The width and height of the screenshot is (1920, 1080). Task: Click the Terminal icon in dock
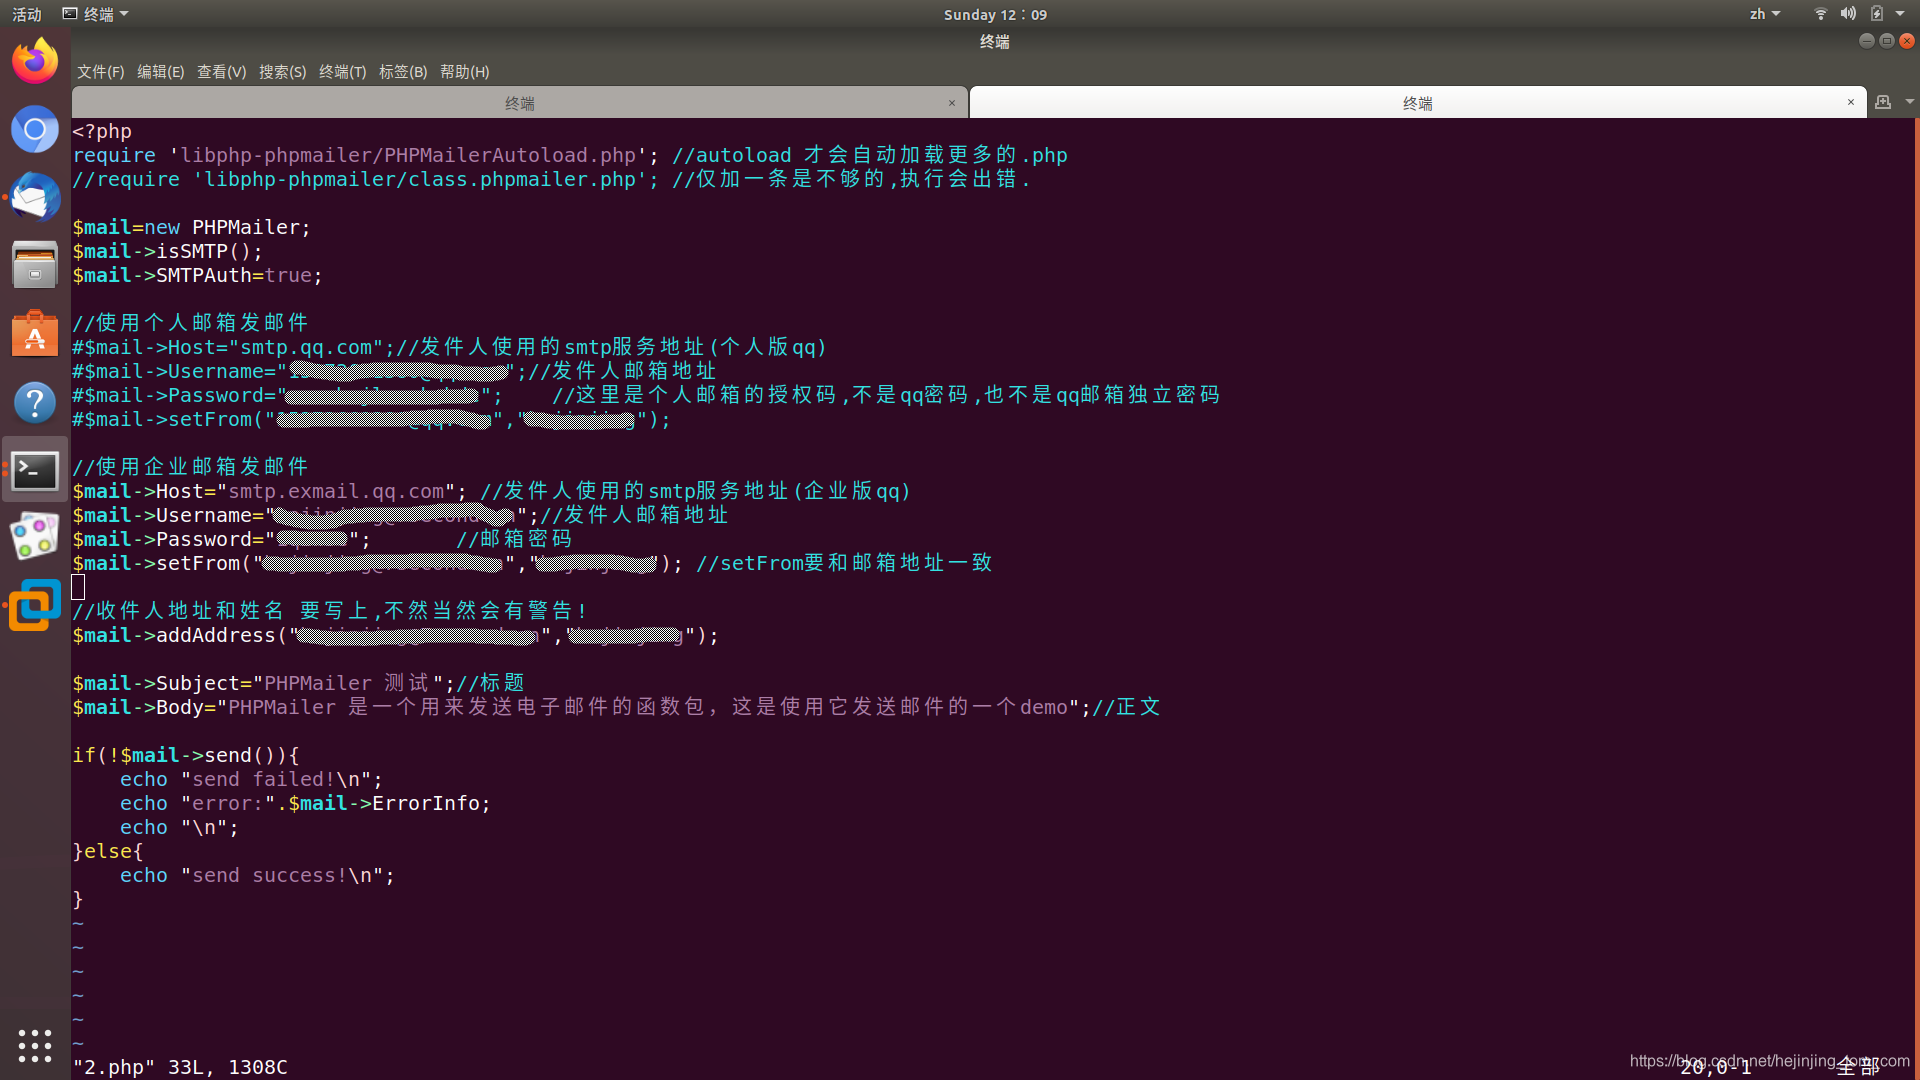(35, 470)
